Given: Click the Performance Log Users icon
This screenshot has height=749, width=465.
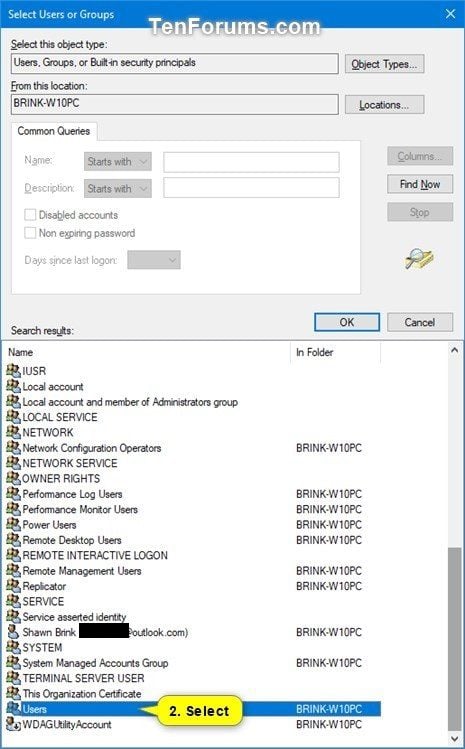Looking at the screenshot, I should click(x=13, y=493).
